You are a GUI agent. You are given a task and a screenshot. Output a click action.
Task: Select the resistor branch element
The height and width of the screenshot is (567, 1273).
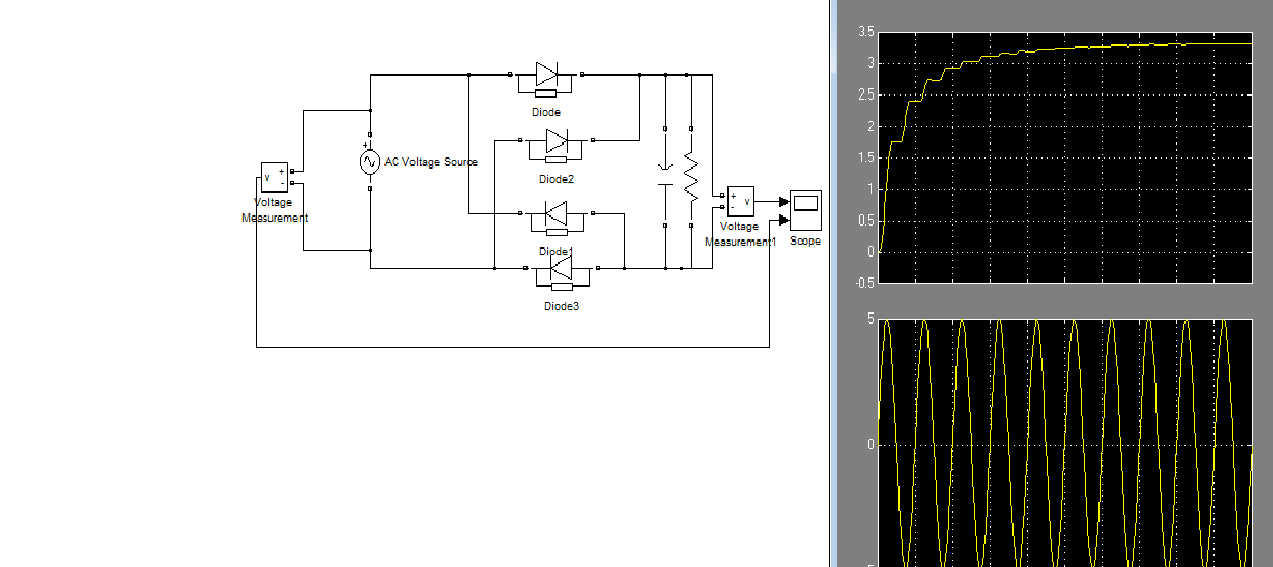689,176
